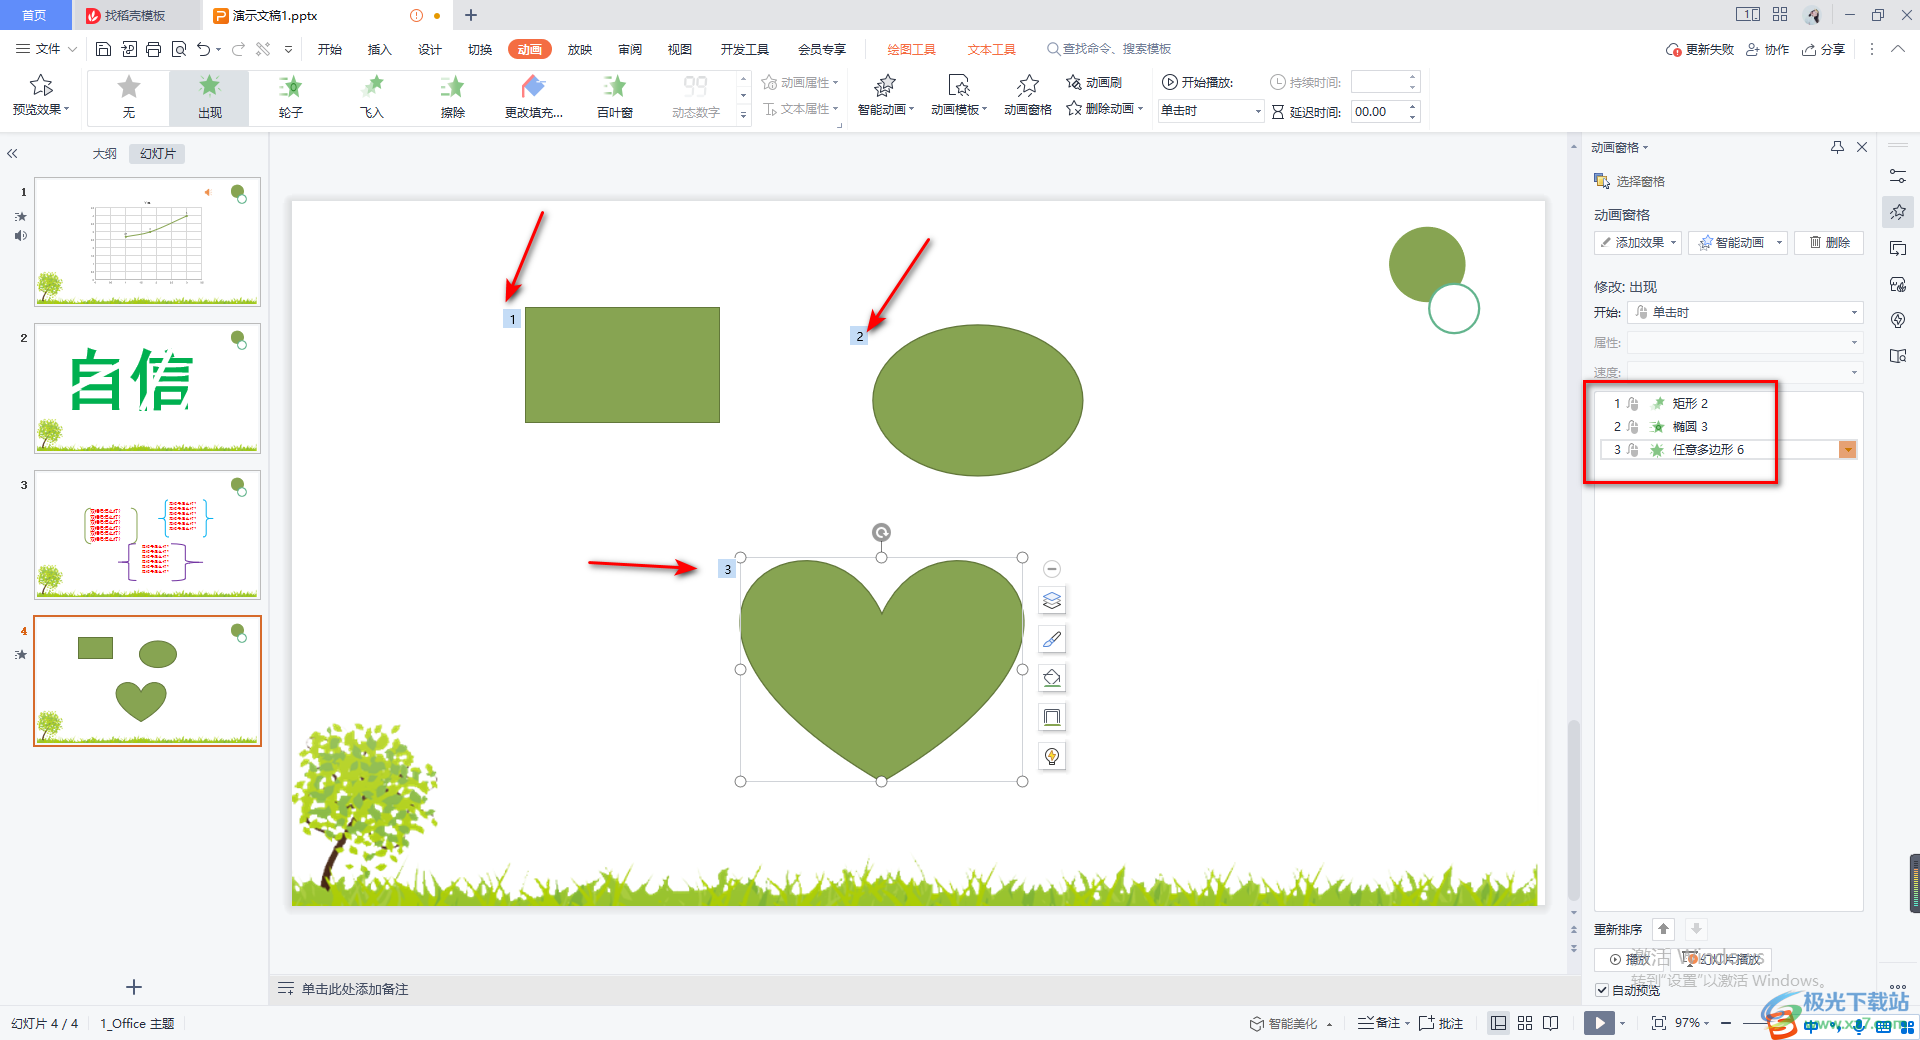The height and width of the screenshot is (1040, 1920).
Task: Toggle the 自动预览 auto preview checkbox
Action: (1602, 990)
